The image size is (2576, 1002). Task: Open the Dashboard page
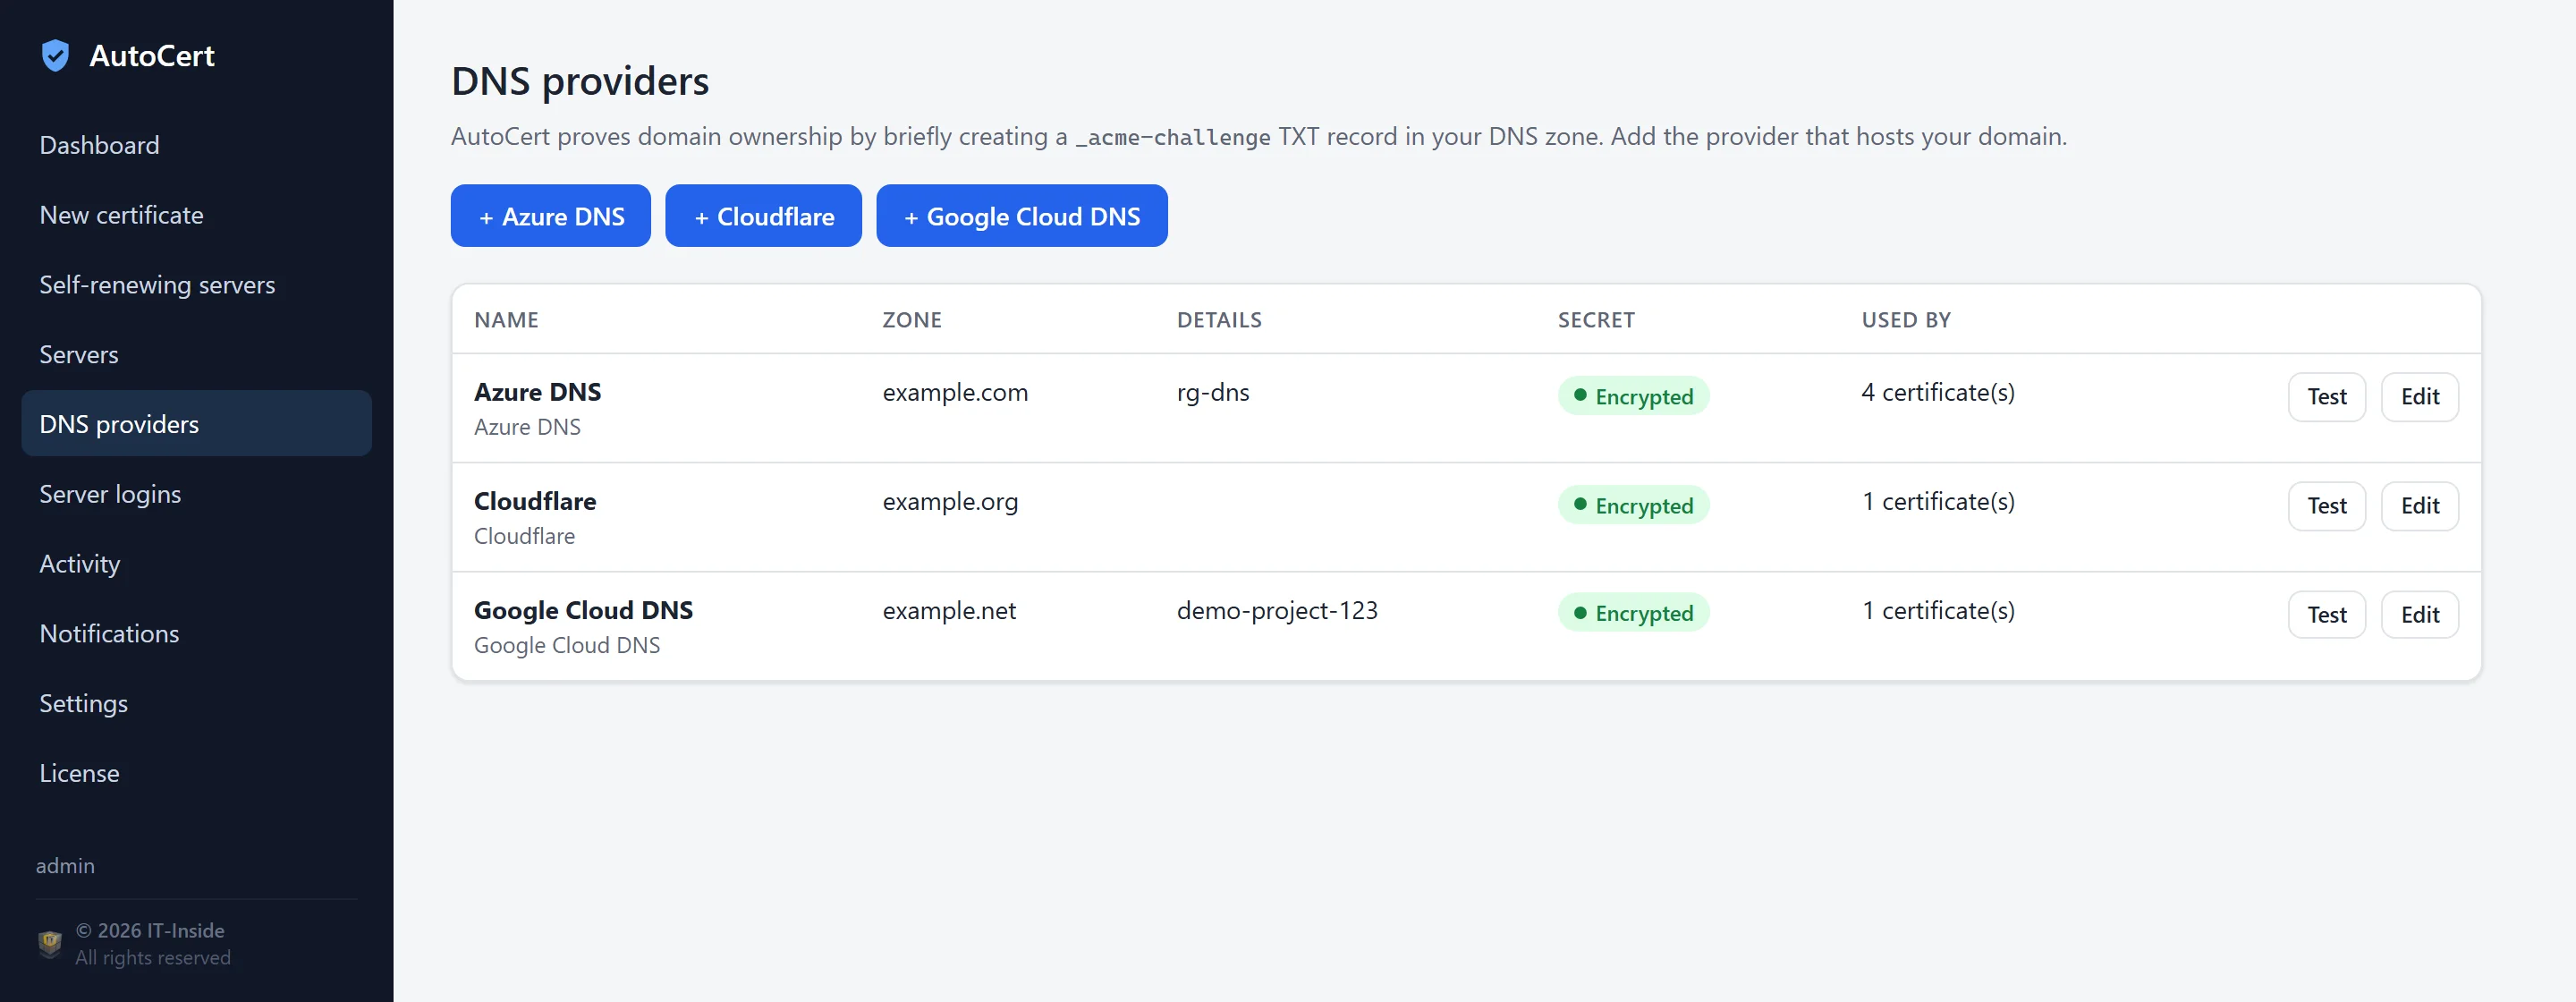click(x=196, y=145)
